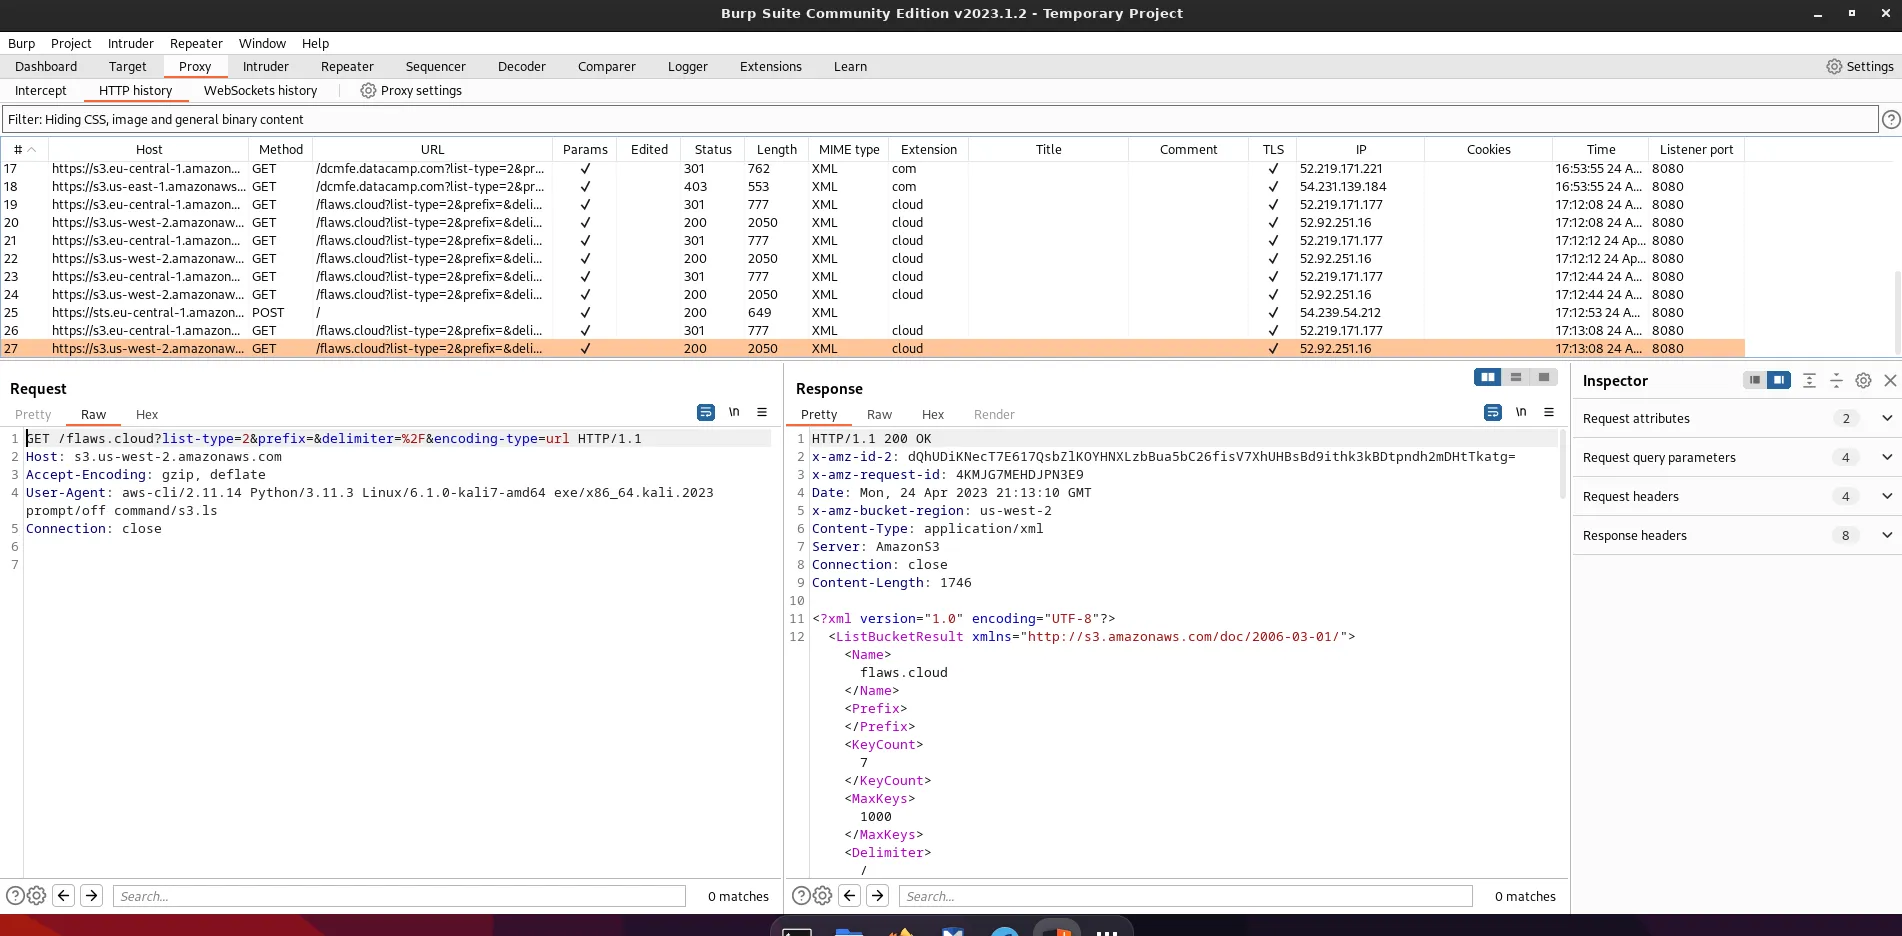Expand Response headers section
The image size is (1902, 936).
1887,535
